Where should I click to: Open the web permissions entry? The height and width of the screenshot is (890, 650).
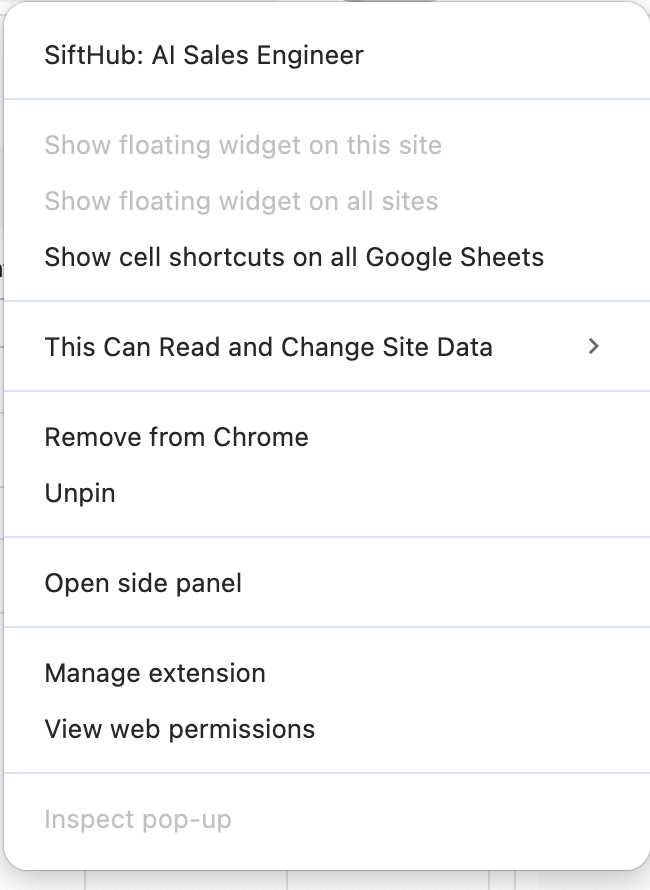click(x=180, y=729)
